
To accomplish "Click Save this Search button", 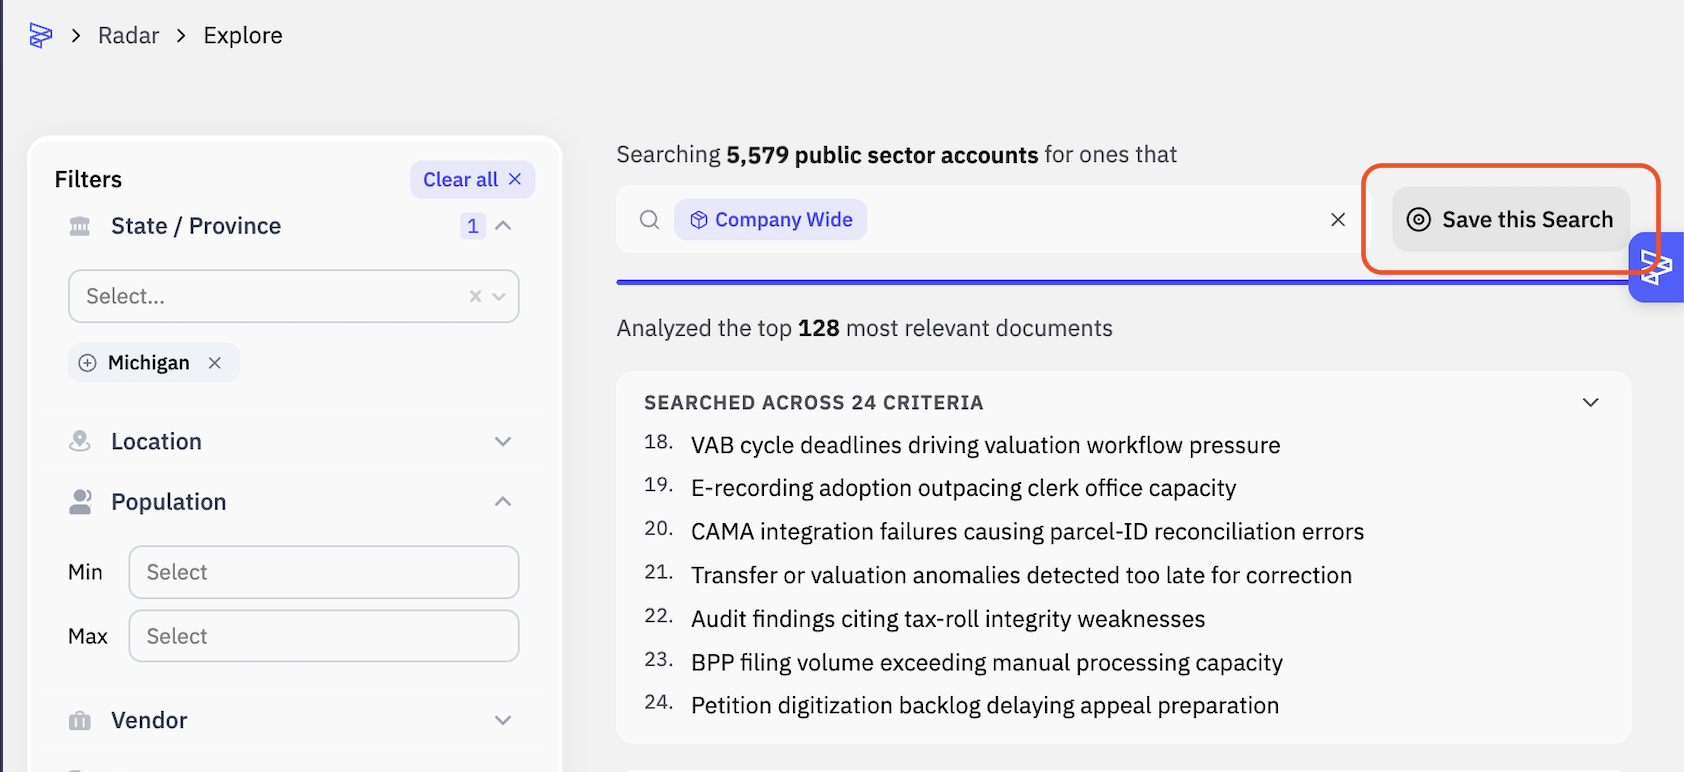I will tap(1510, 220).
